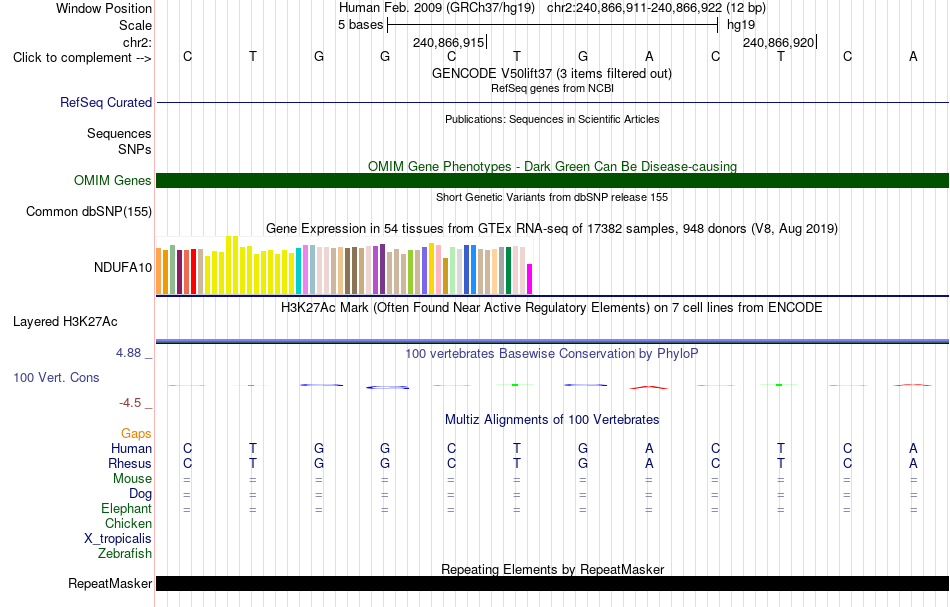Click the cyan GTEx expression bar

(x=299, y=271)
